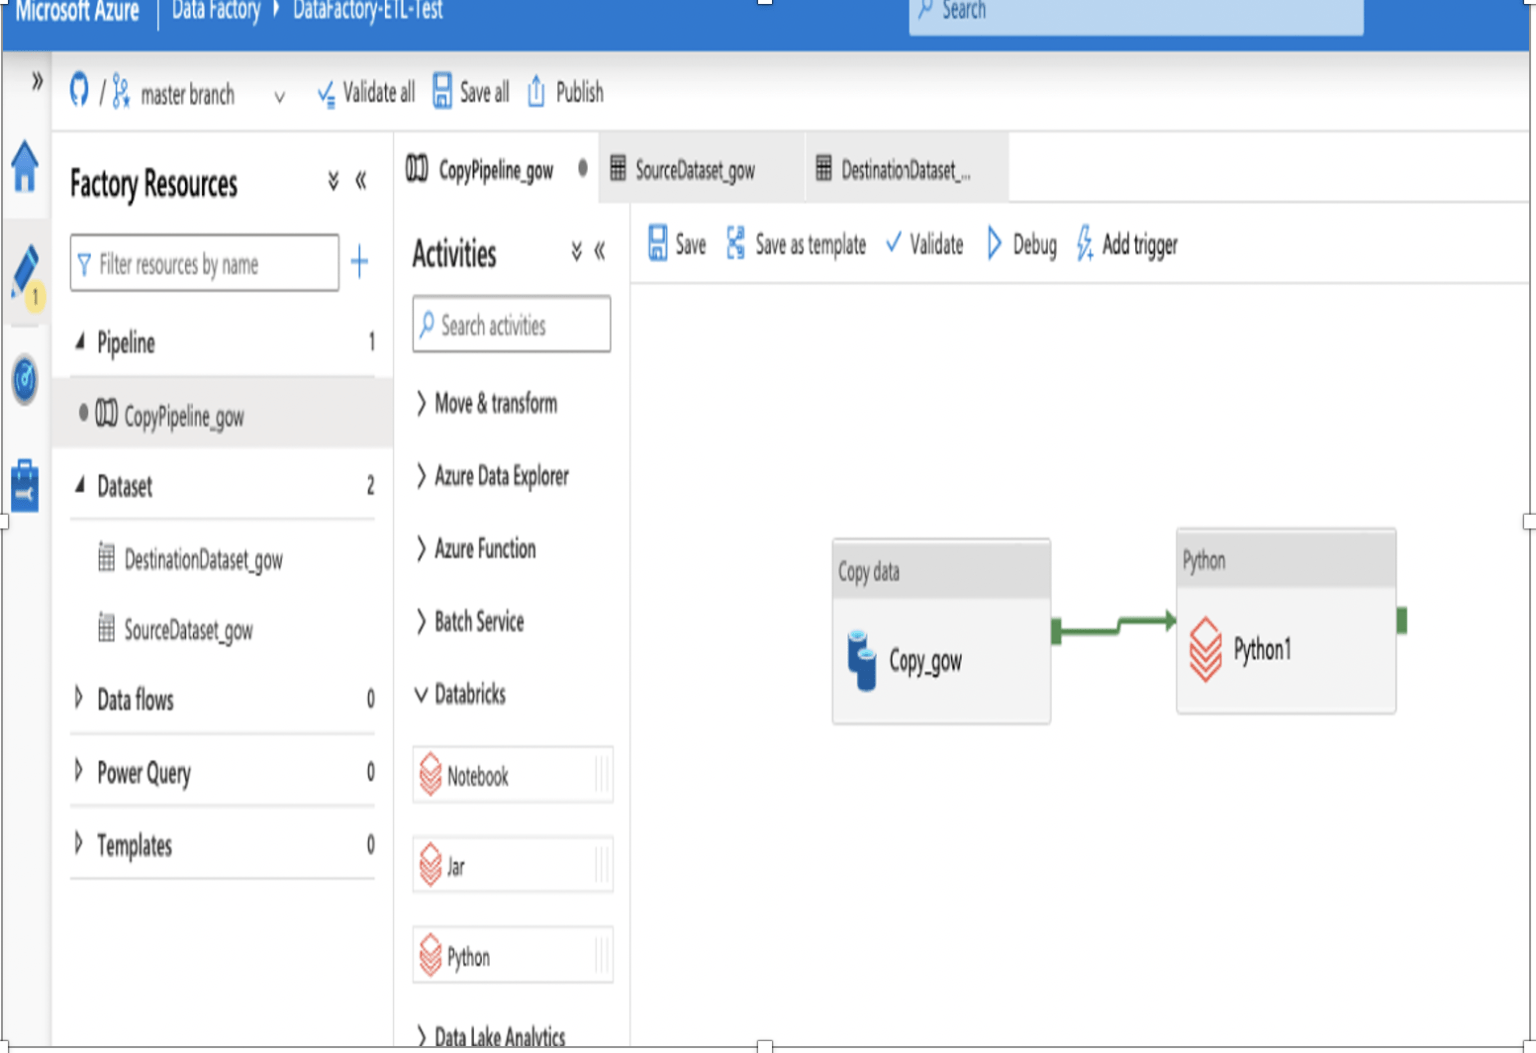
Task: Open the master branch dropdown
Action: pos(279,96)
